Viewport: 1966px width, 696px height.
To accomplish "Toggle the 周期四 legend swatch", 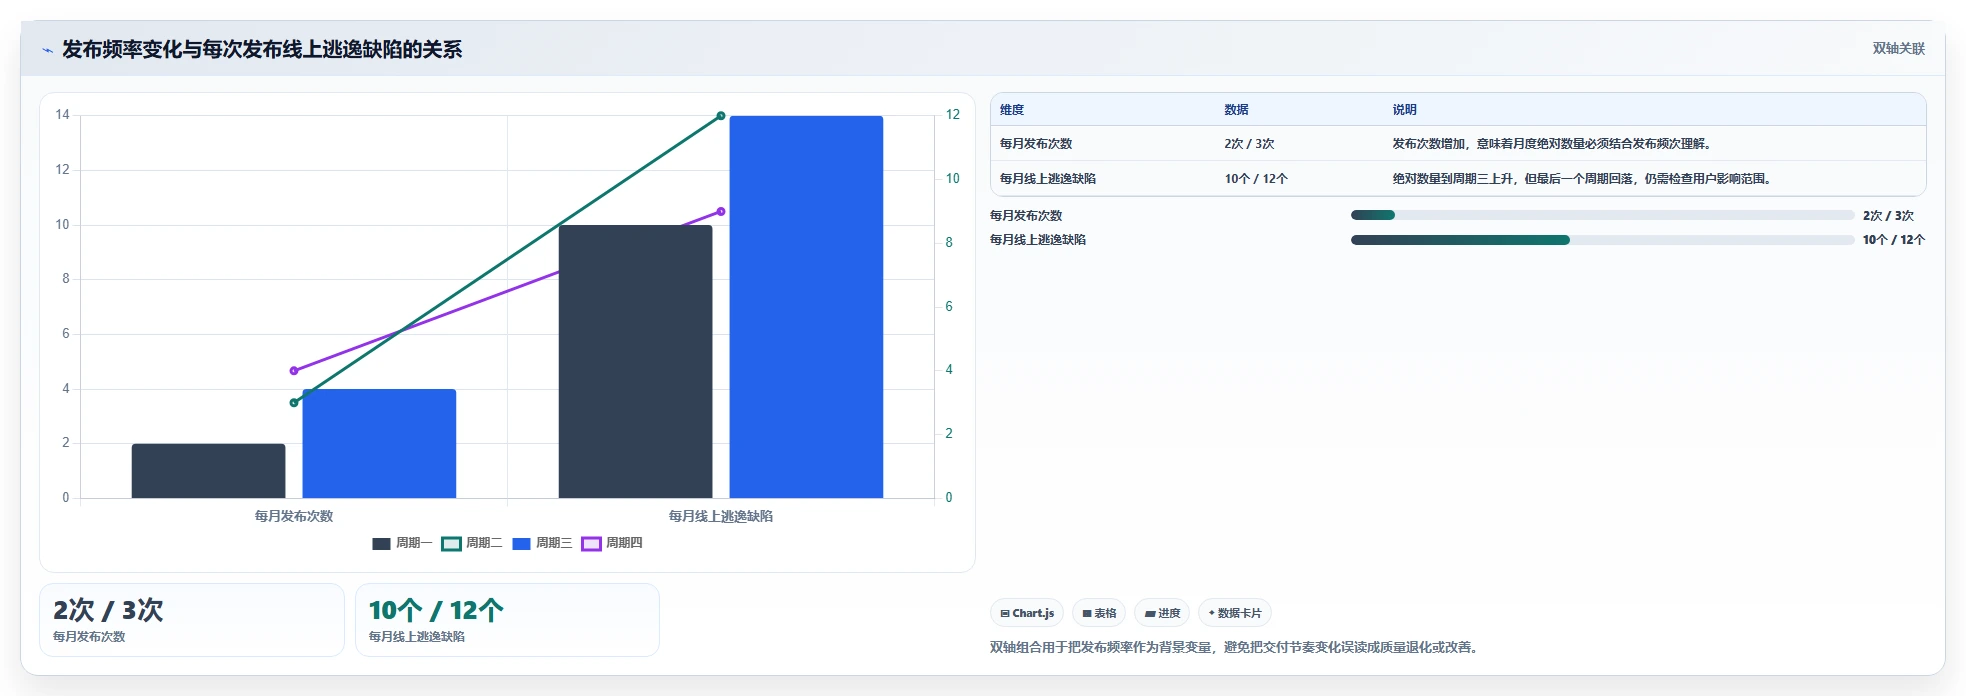I will 591,543.
